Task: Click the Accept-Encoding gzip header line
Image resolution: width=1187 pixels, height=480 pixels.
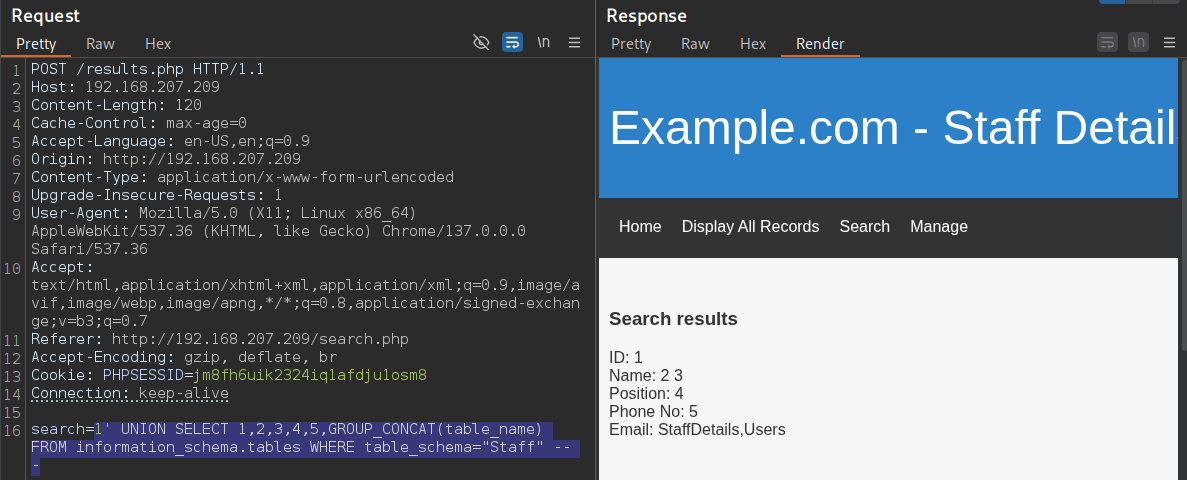Action: click(184, 357)
